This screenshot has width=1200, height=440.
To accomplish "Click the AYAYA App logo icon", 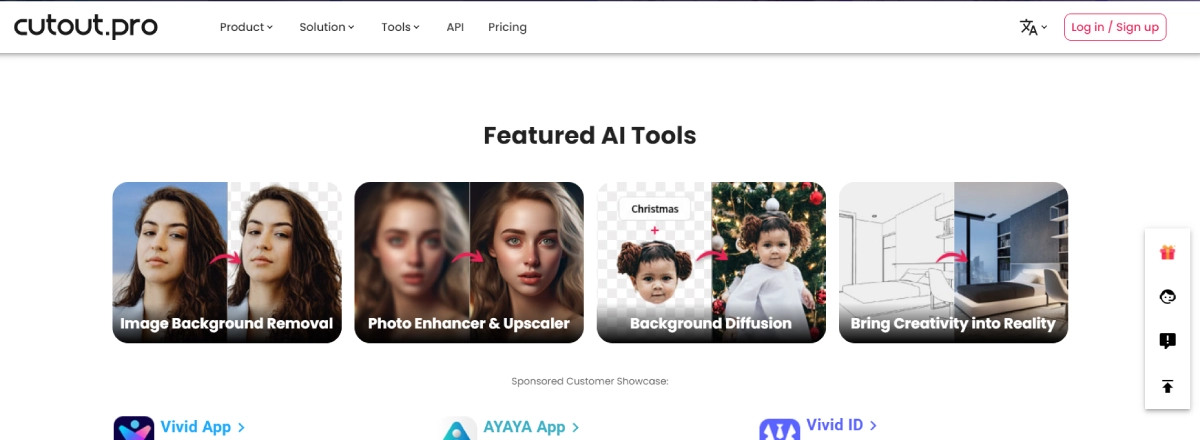I will (461, 429).
